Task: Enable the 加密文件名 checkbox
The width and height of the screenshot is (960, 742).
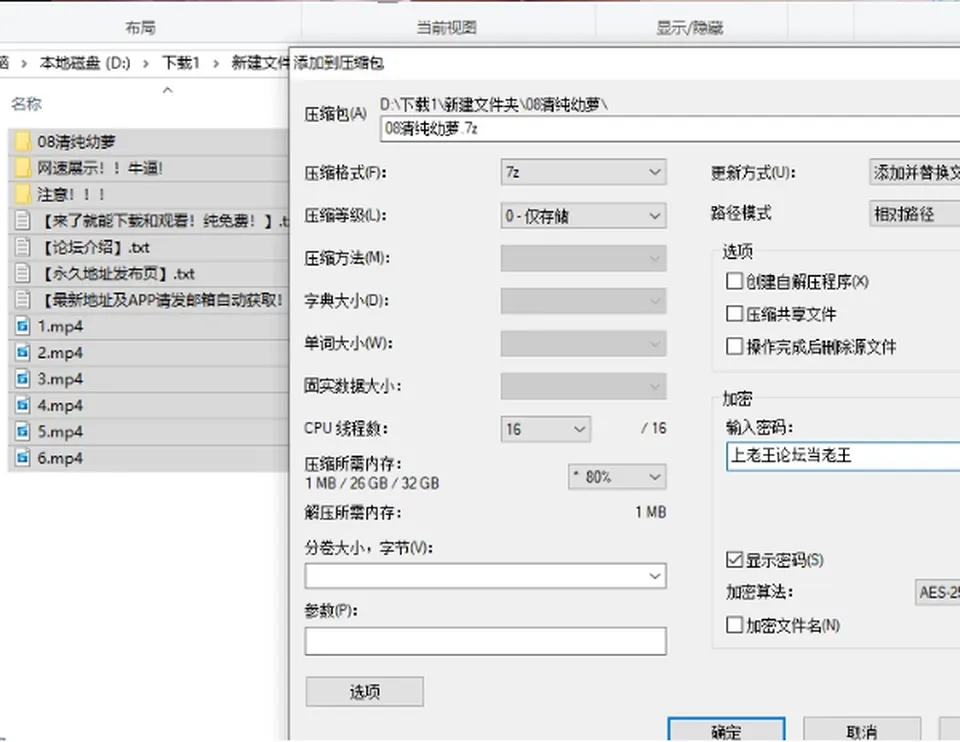Action: point(734,625)
